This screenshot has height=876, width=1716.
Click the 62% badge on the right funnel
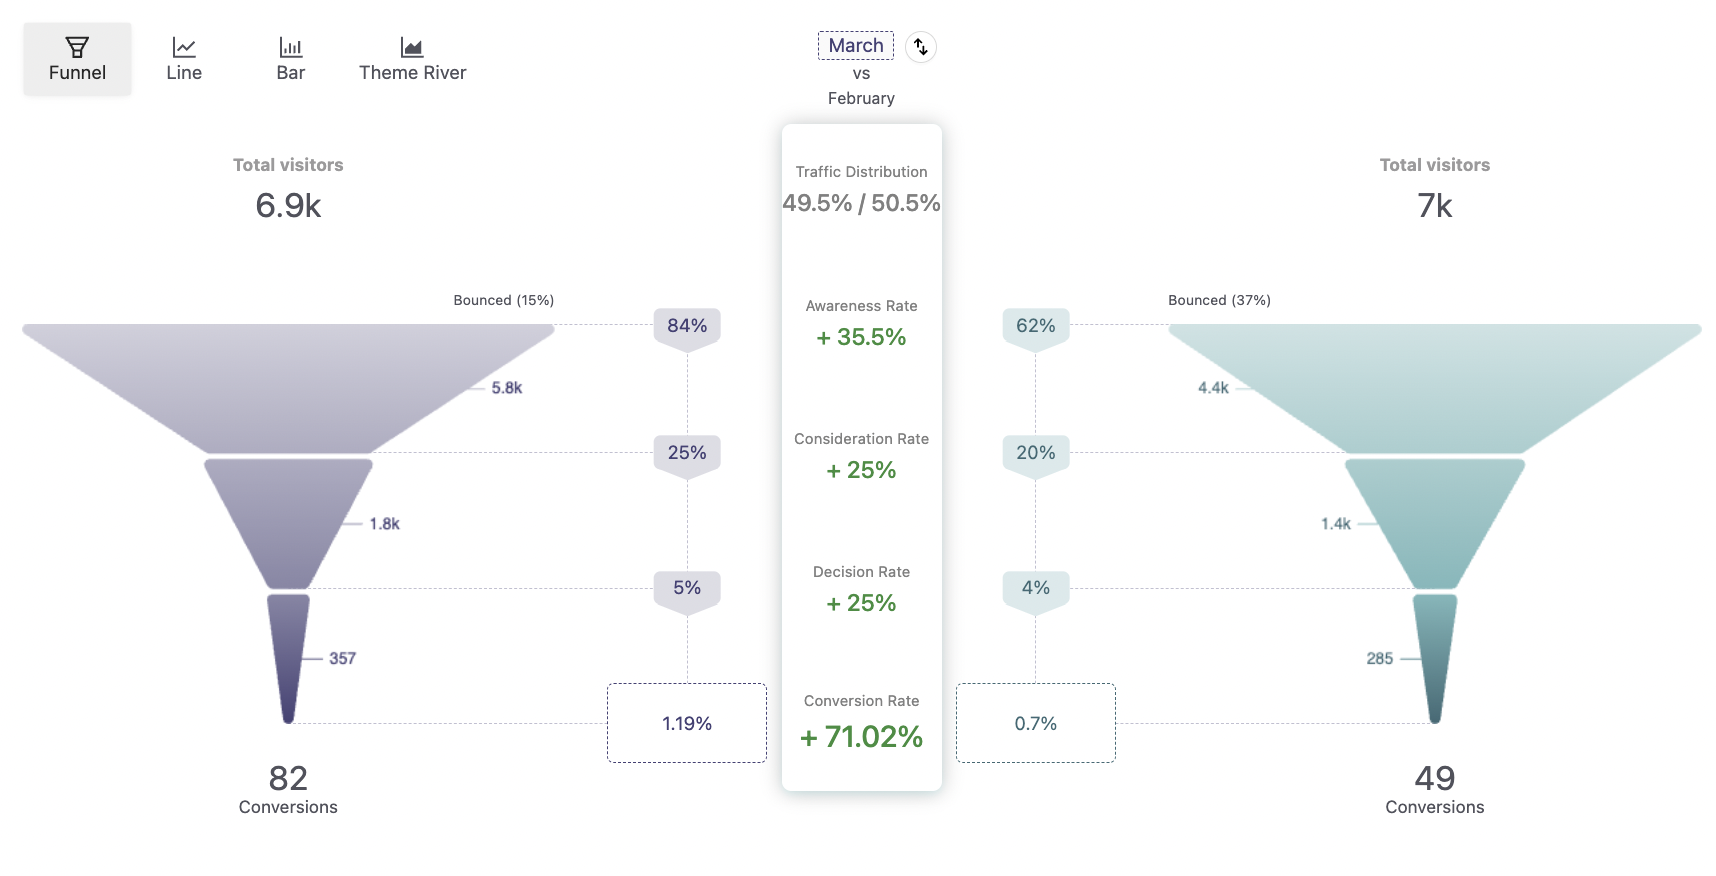click(1035, 325)
